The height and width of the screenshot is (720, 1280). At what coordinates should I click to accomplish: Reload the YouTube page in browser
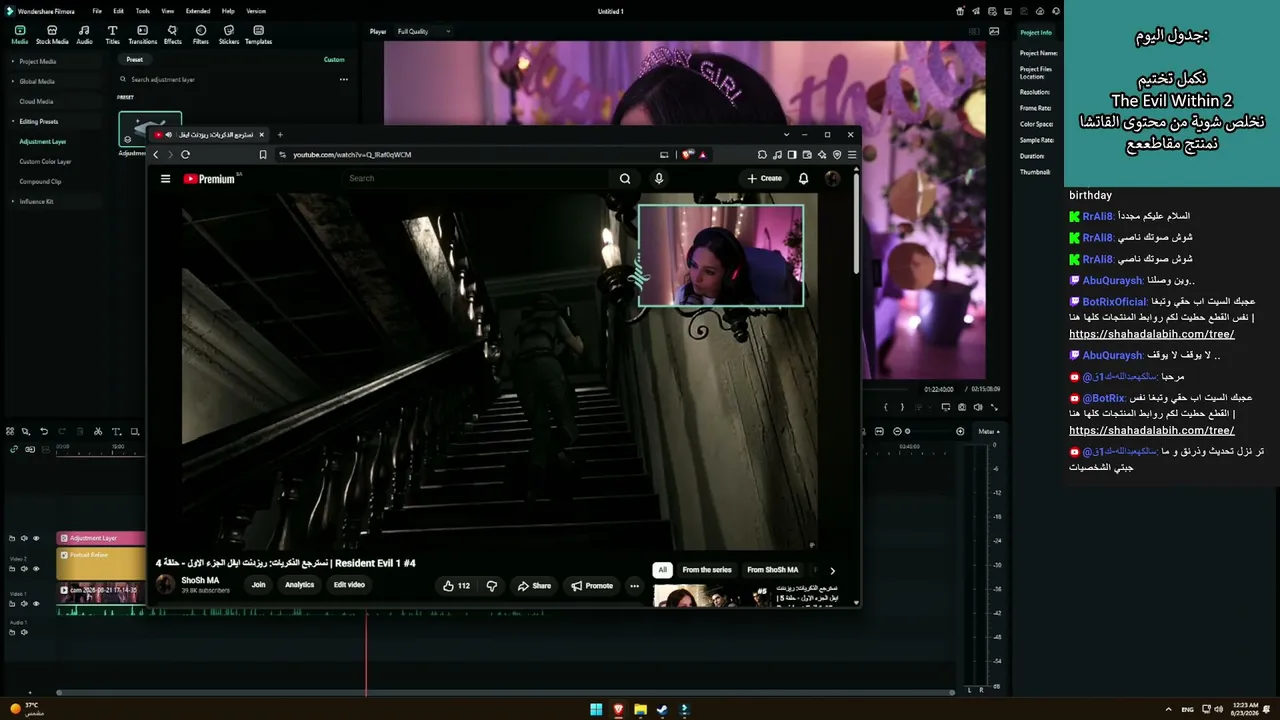pyautogui.click(x=185, y=155)
